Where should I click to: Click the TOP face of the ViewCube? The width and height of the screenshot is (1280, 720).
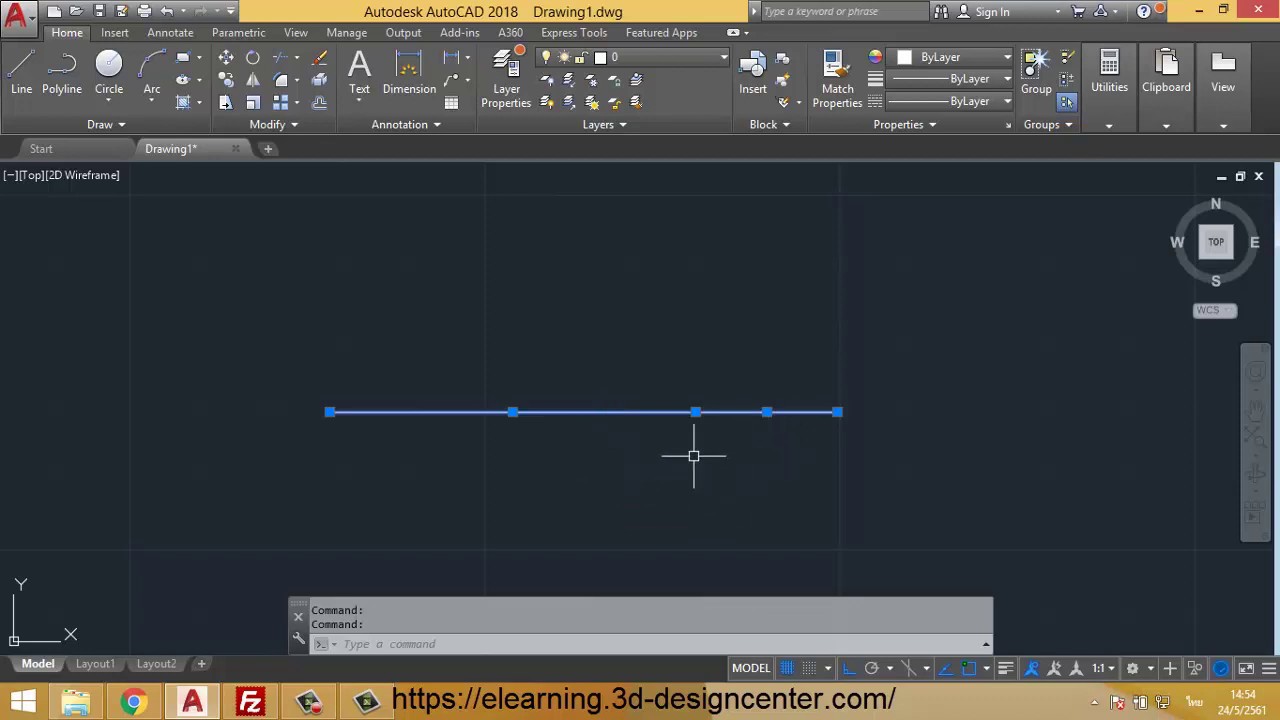point(1216,242)
